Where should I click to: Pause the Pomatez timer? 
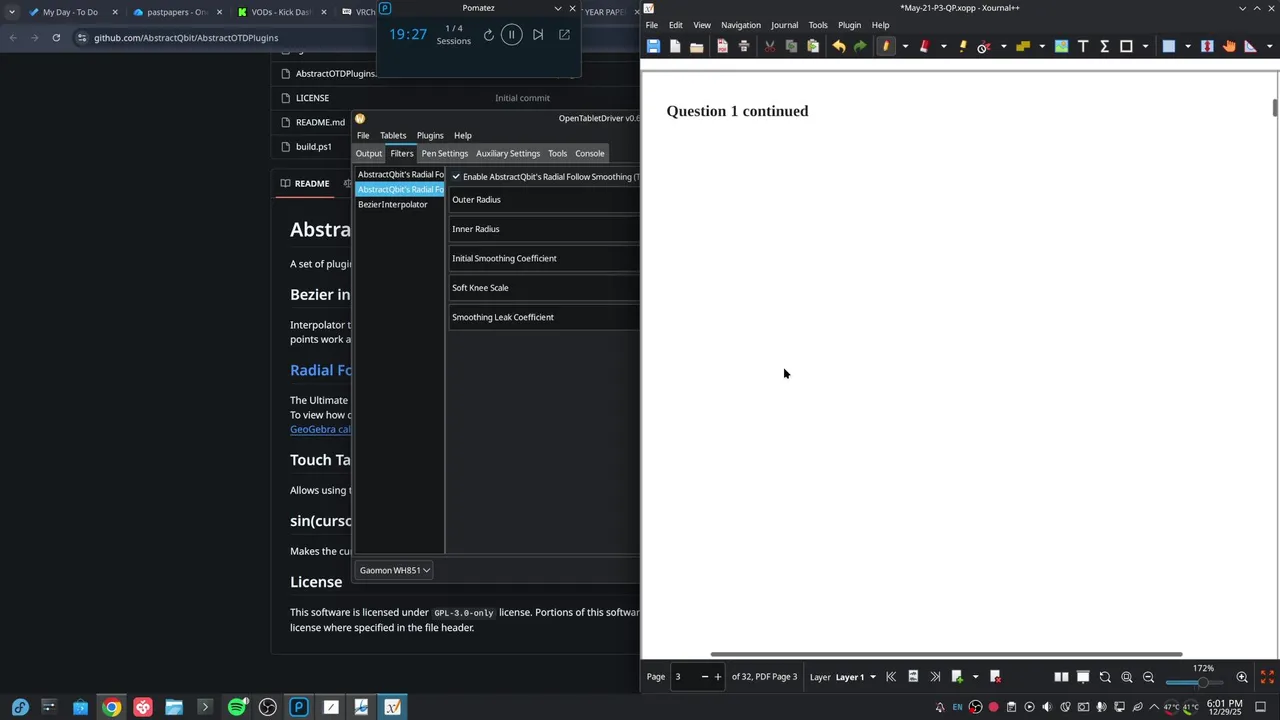click(x=511, y=35)
